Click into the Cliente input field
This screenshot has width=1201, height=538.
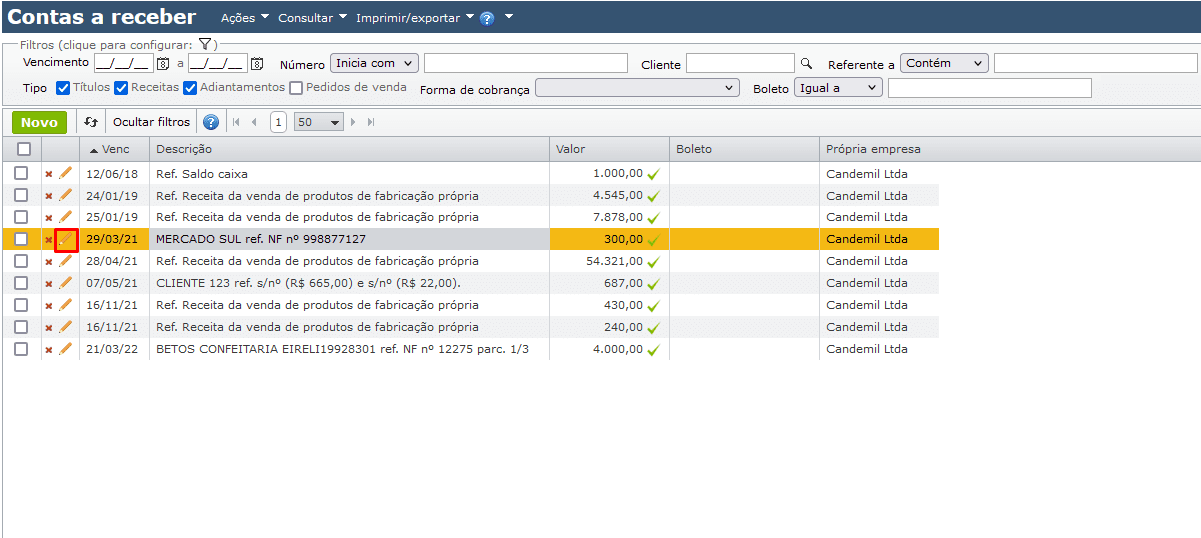739,64
